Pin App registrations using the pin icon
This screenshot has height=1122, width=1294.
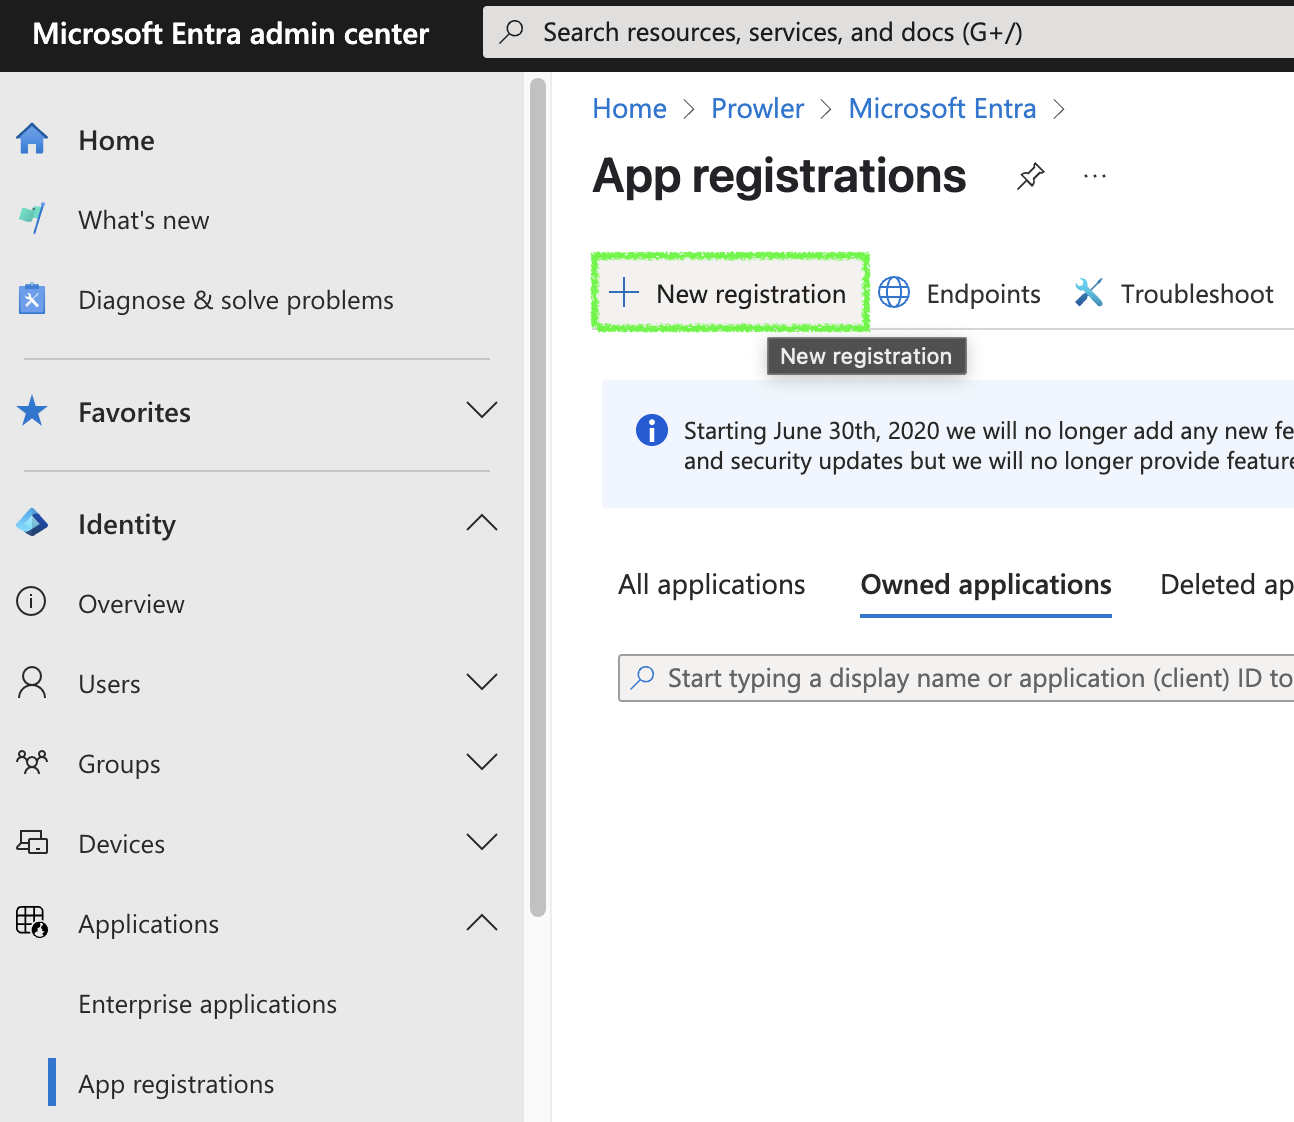click(1030, 176)
